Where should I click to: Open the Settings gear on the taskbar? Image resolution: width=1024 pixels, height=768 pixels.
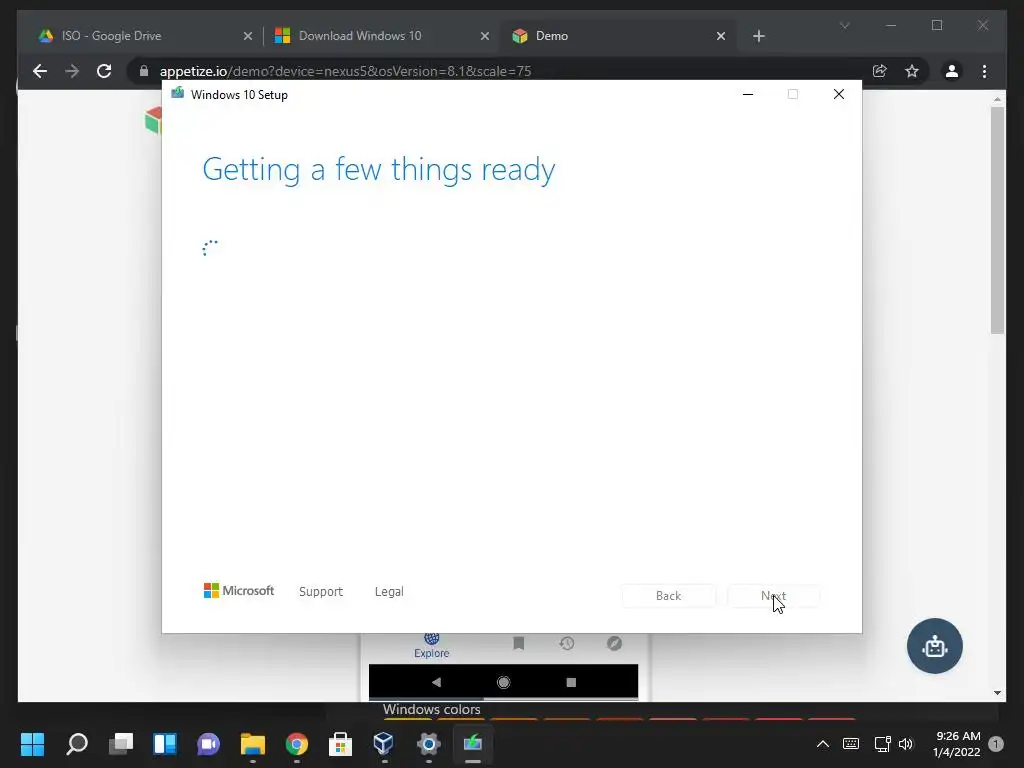pos(428,744)
